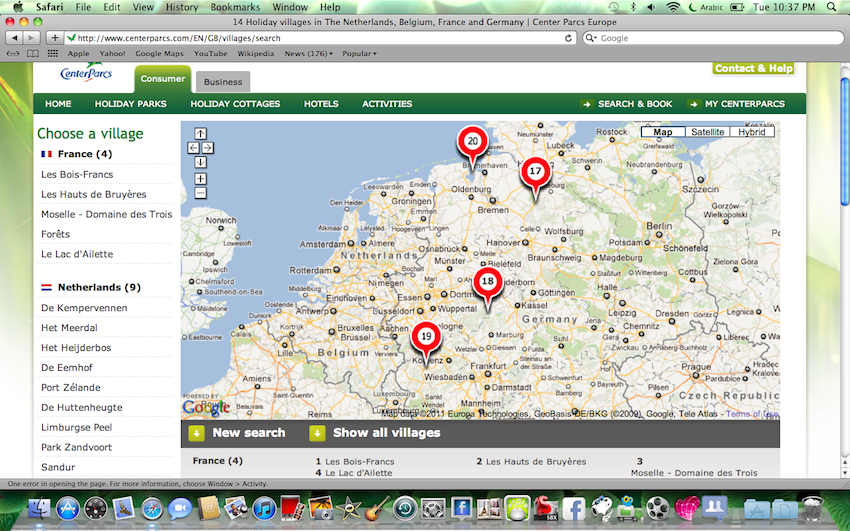Select De Kempervennen village
The image size is (850, 531).
[84, 308]
